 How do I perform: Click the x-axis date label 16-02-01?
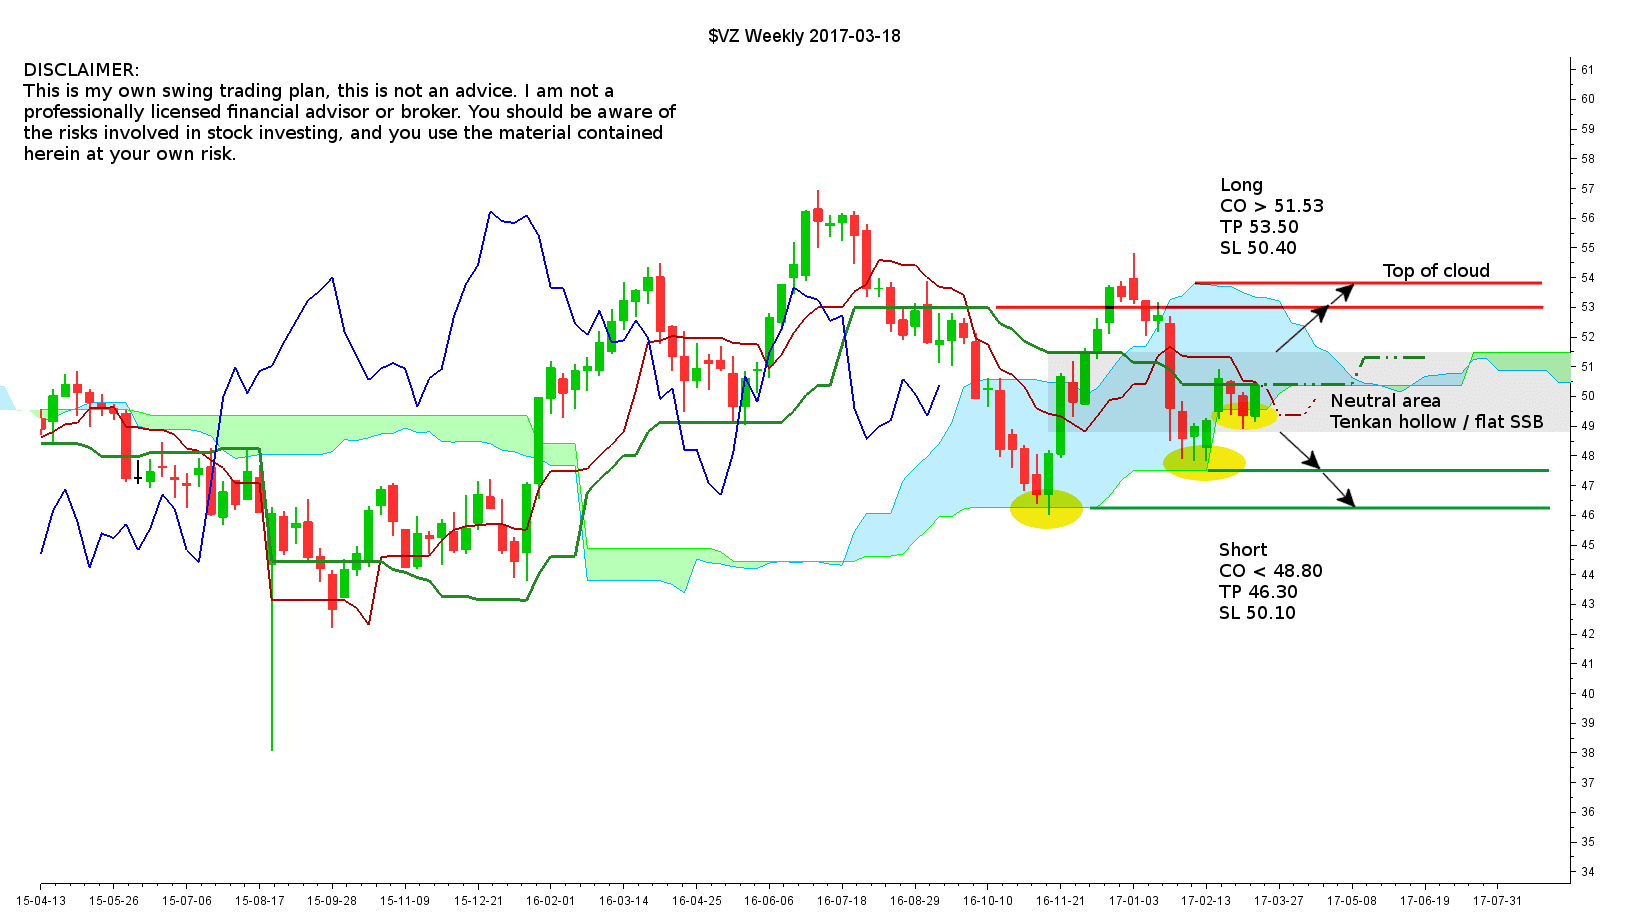click(551, 901)
